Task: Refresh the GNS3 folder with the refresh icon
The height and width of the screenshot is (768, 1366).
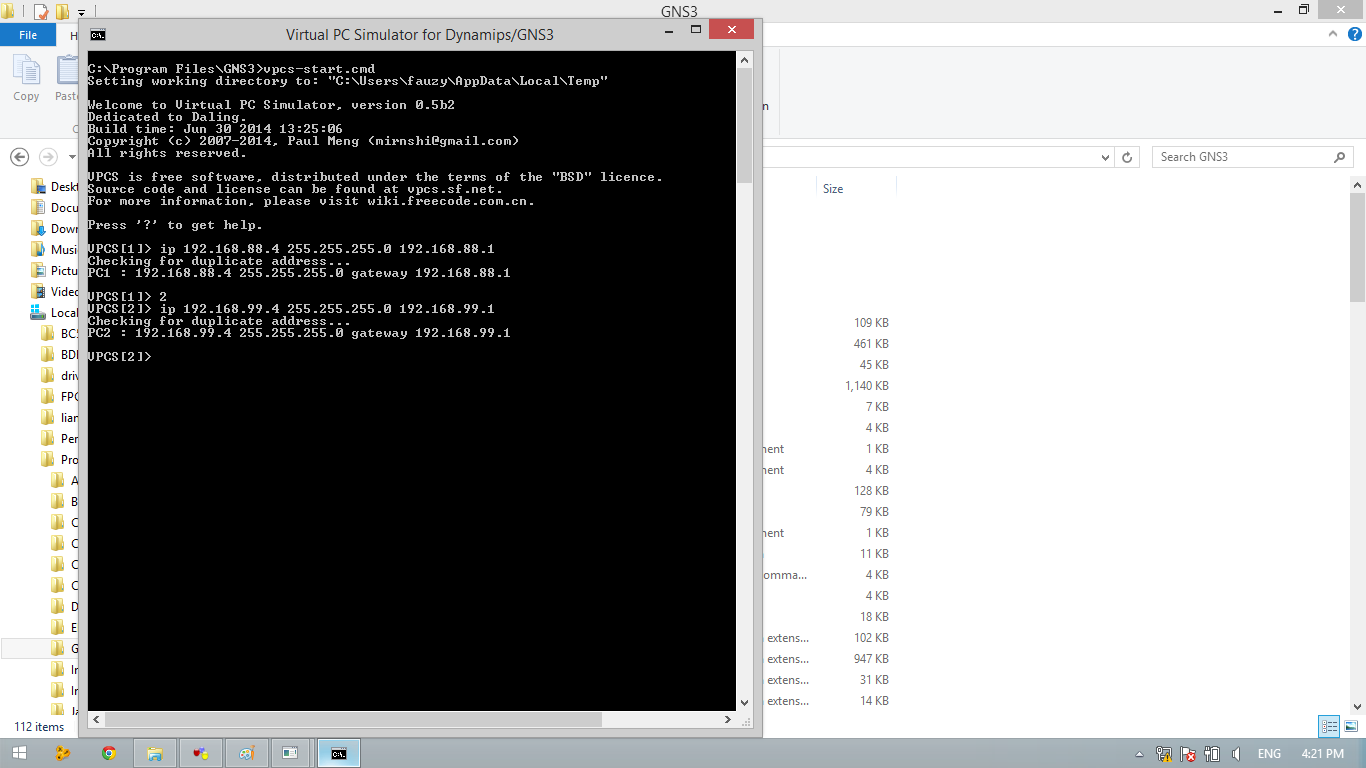Action: [x=1127, y=157]
